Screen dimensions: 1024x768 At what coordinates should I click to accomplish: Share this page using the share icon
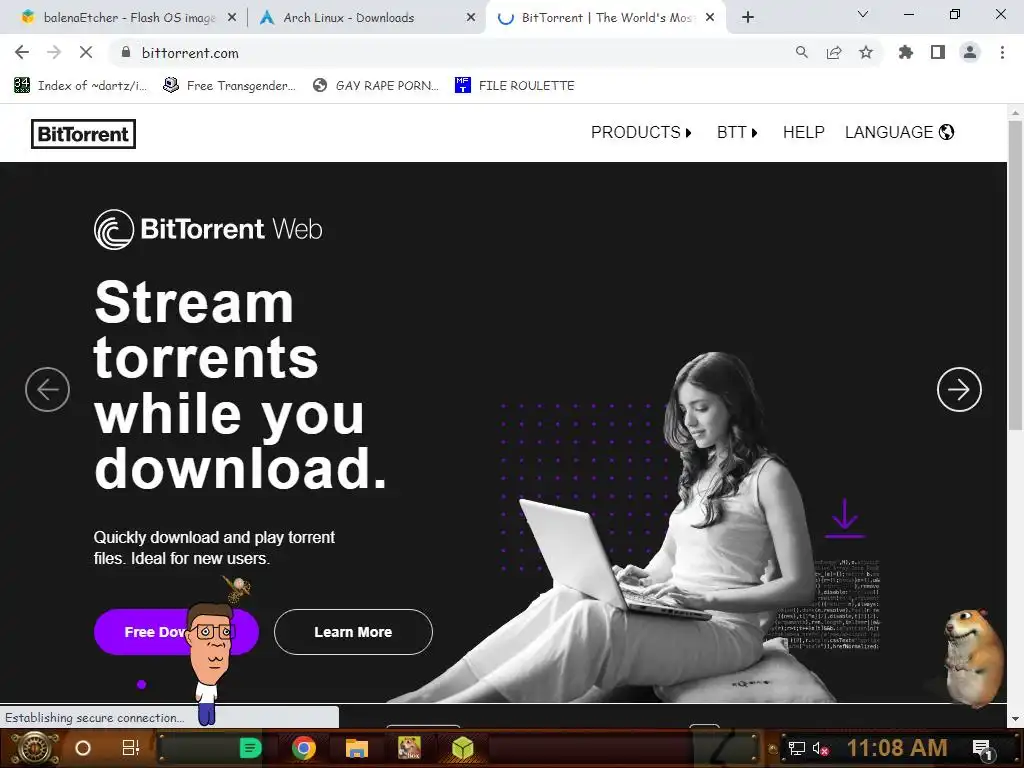pyautogui.click(x=834, y=52)
